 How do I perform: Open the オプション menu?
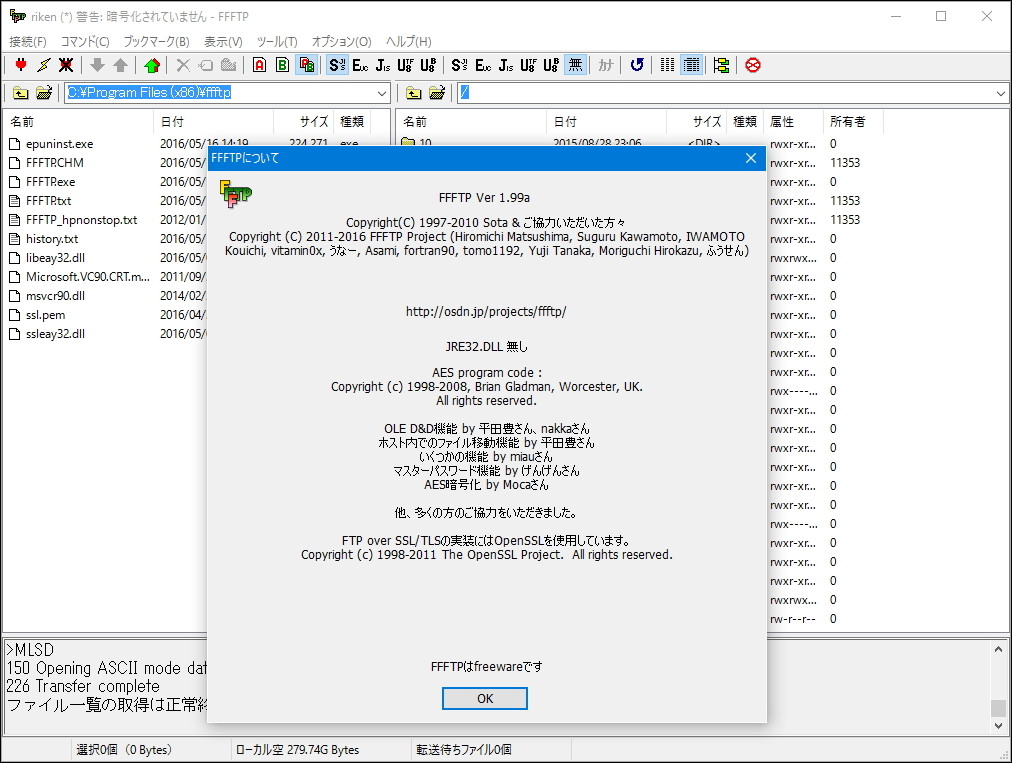[339, 41]
